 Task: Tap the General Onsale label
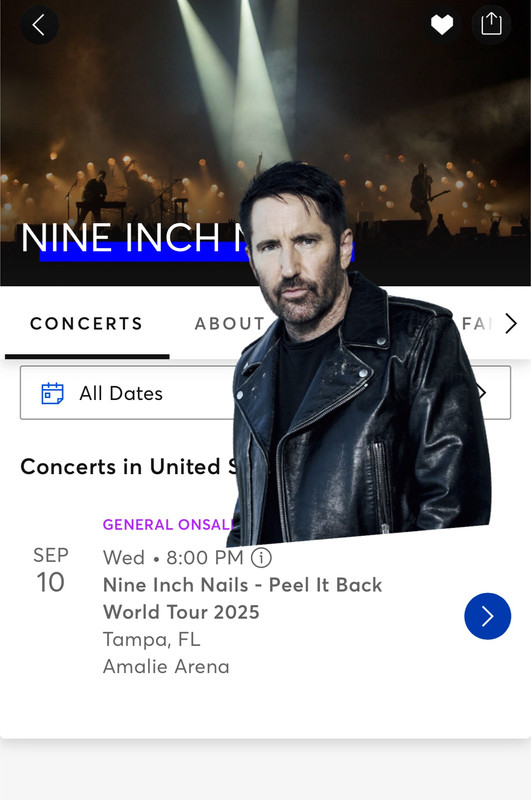(x=168, y=524)
